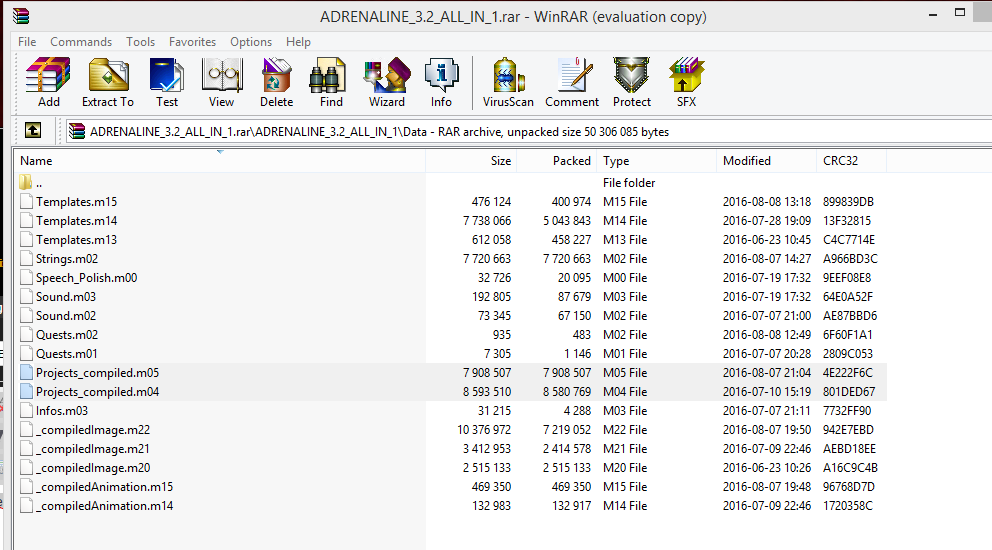Viewport: 992px width, 550px height.
Task: Click the Delete toolbar icon
Action: click(276, 82)
